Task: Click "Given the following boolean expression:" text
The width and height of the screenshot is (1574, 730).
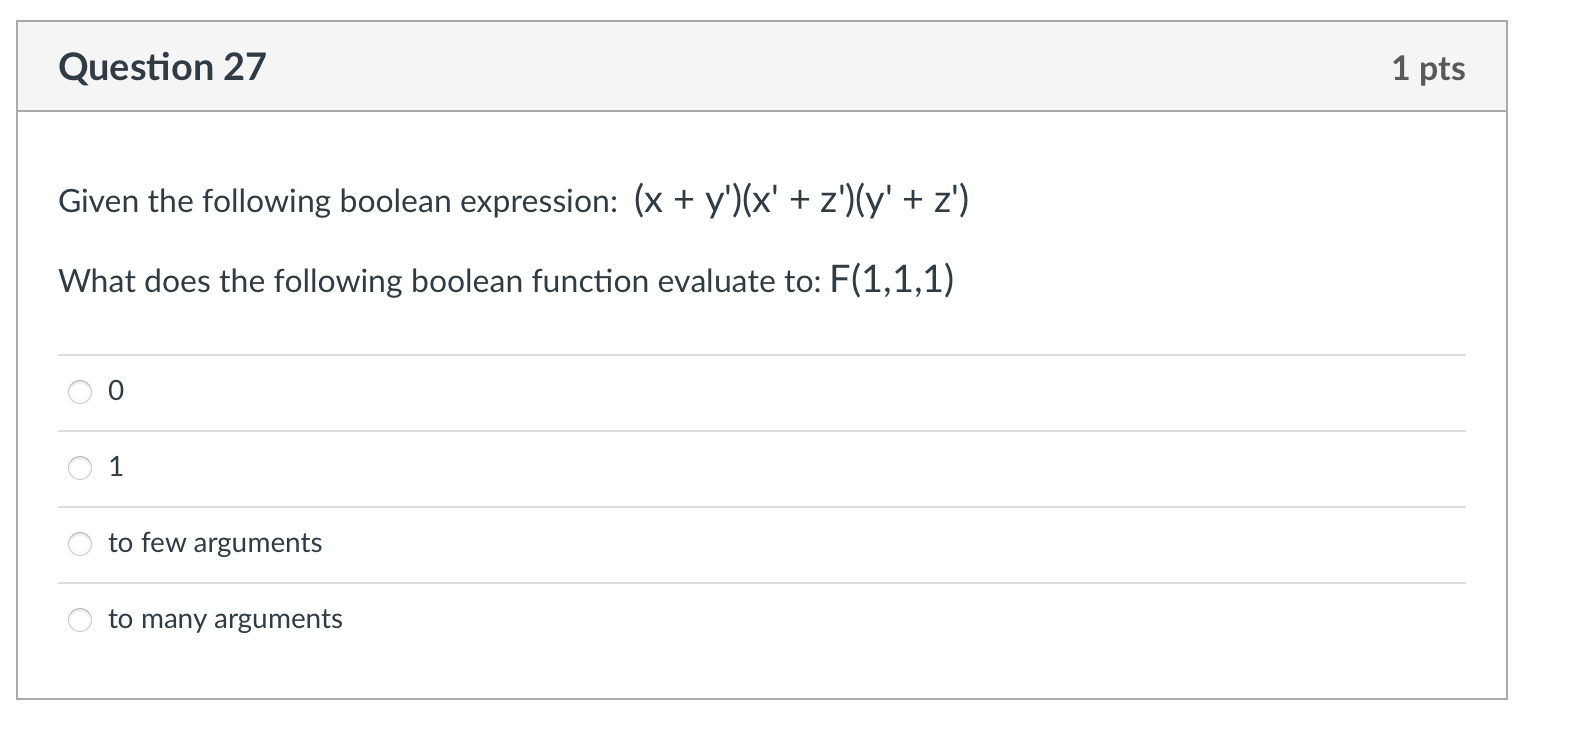Action: (339, 202)
